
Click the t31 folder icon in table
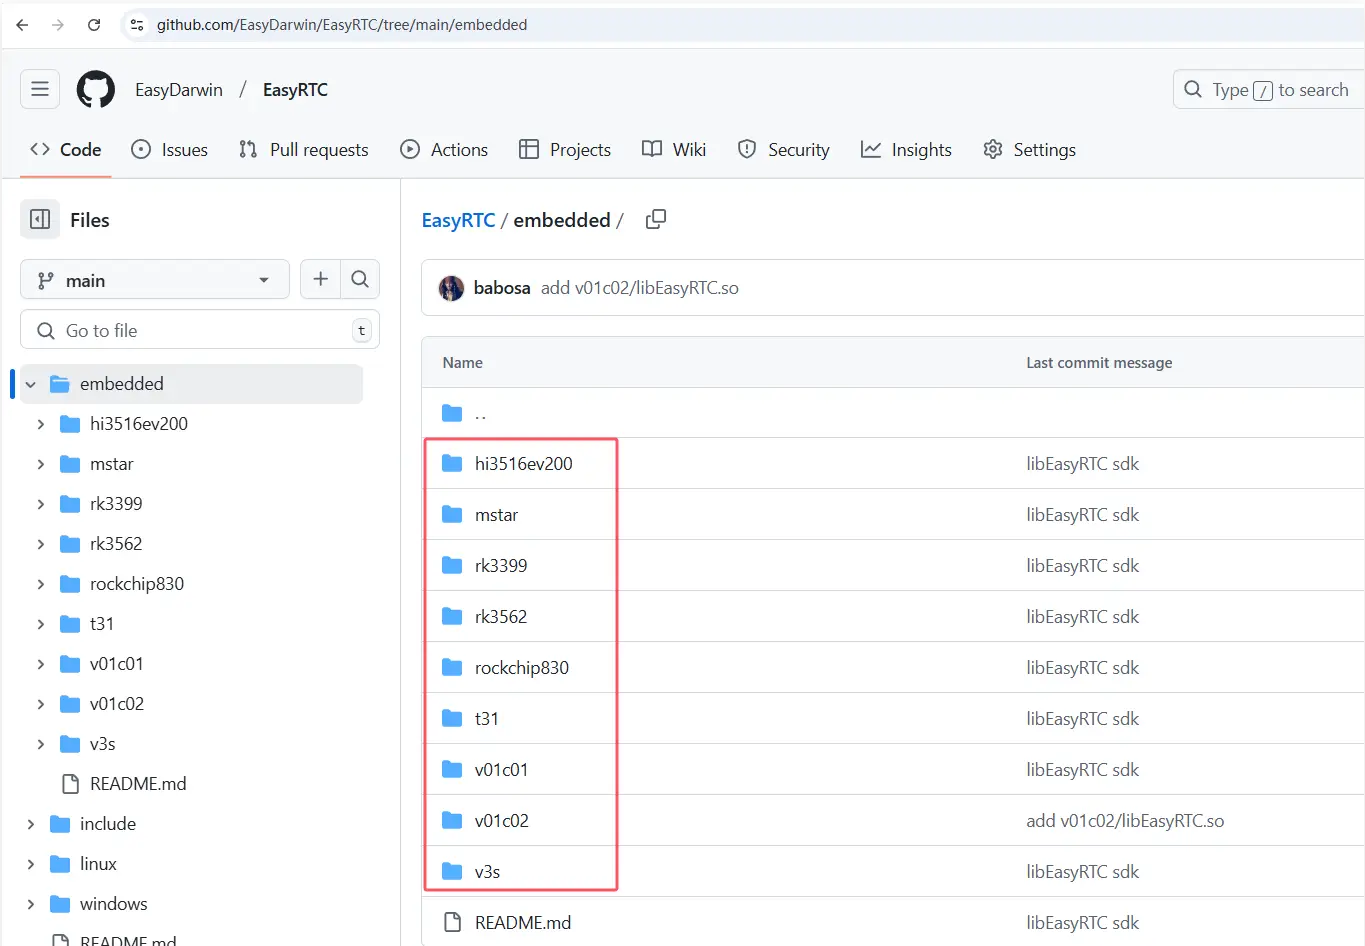(452, 718)
